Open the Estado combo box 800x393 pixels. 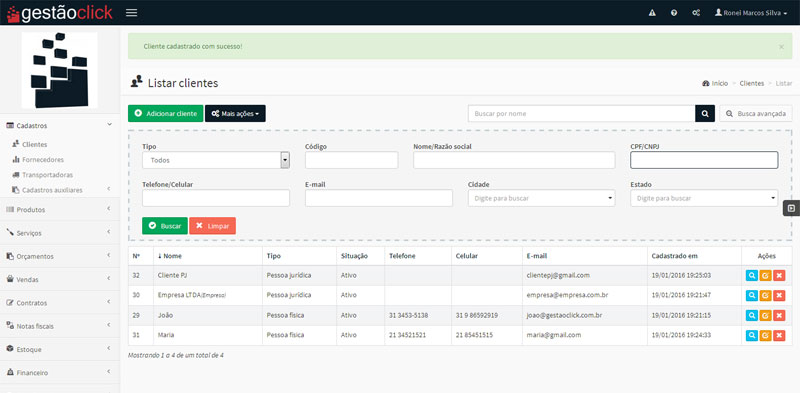pyautogui.click(x=704, y=198)
